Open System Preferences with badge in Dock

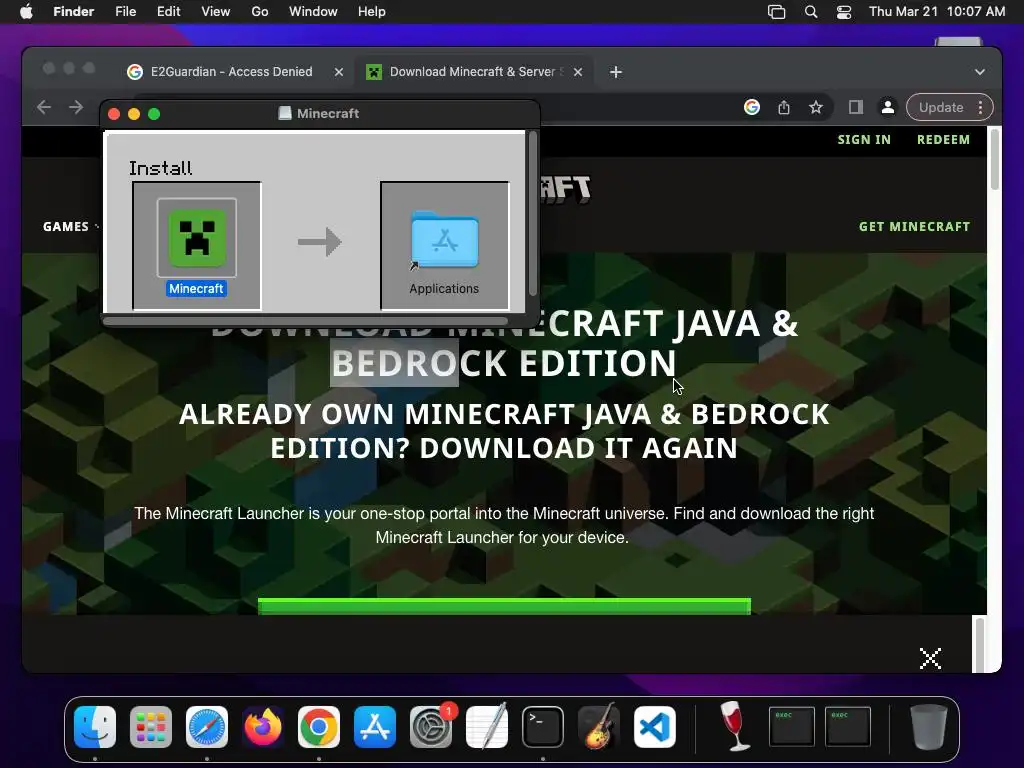[x=431, y=727]
